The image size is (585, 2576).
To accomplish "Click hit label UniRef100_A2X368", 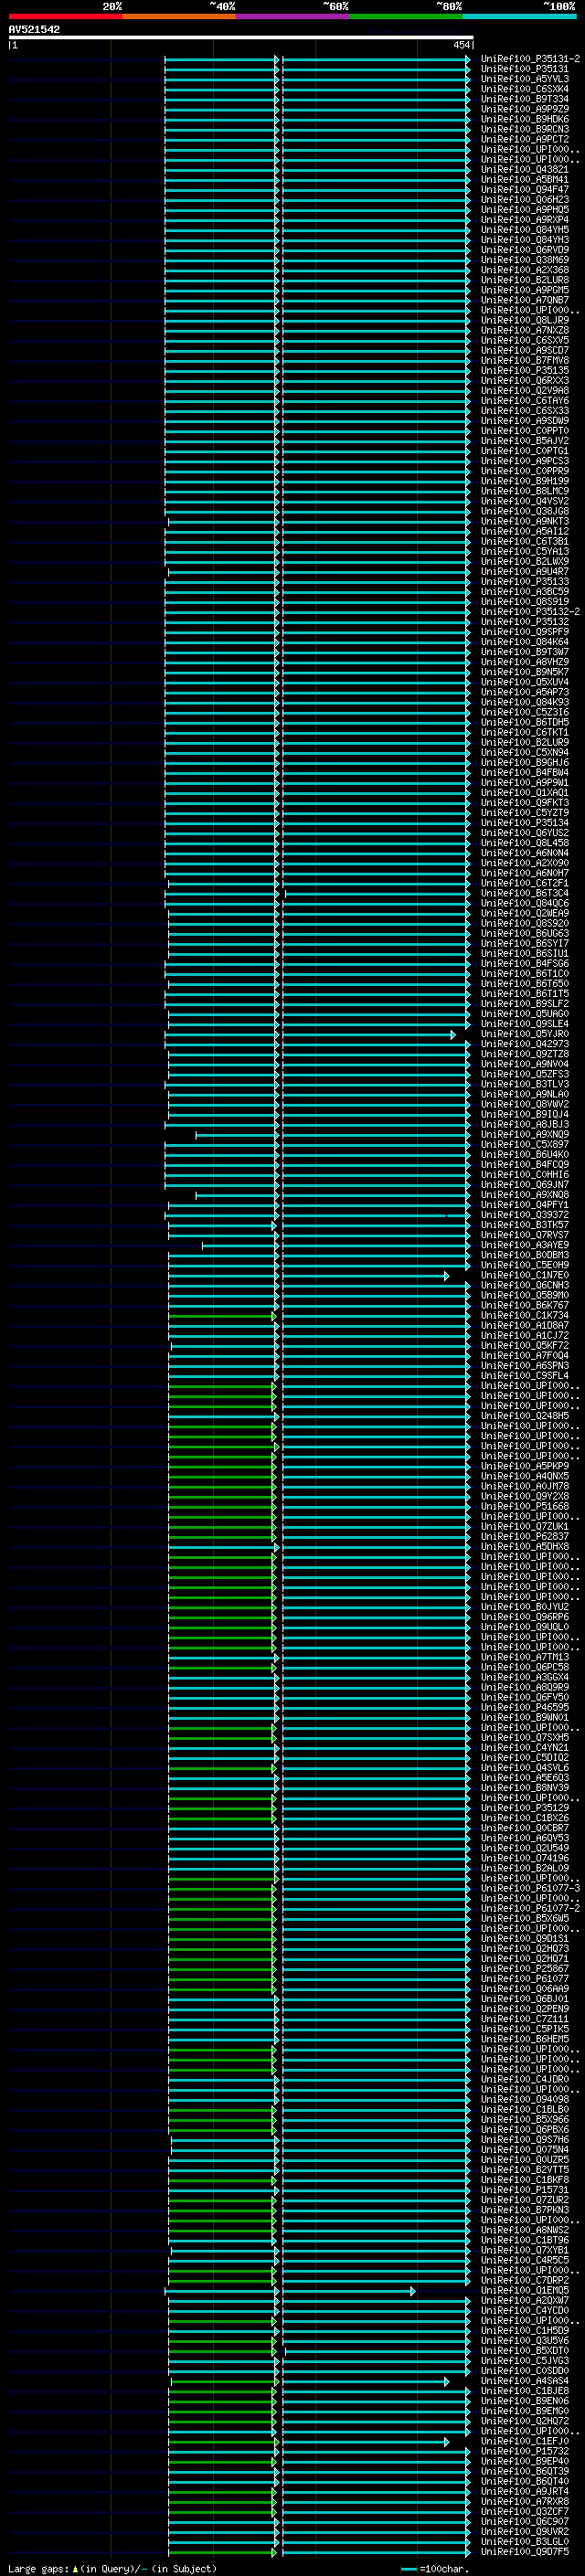I will point(525,270).
